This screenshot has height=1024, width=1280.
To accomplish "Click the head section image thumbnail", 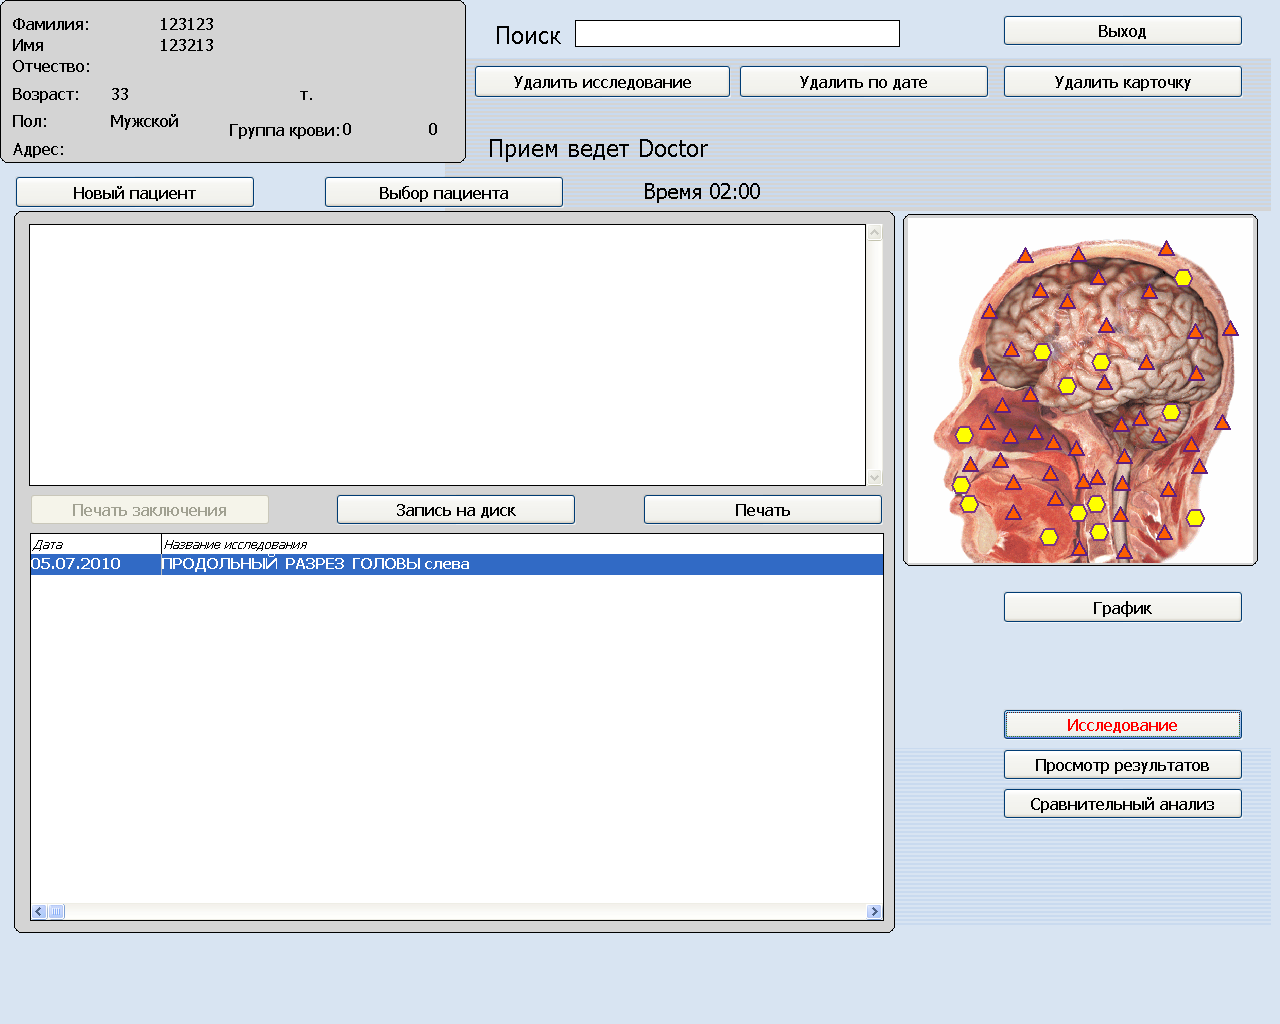I will click(1080, 390).
